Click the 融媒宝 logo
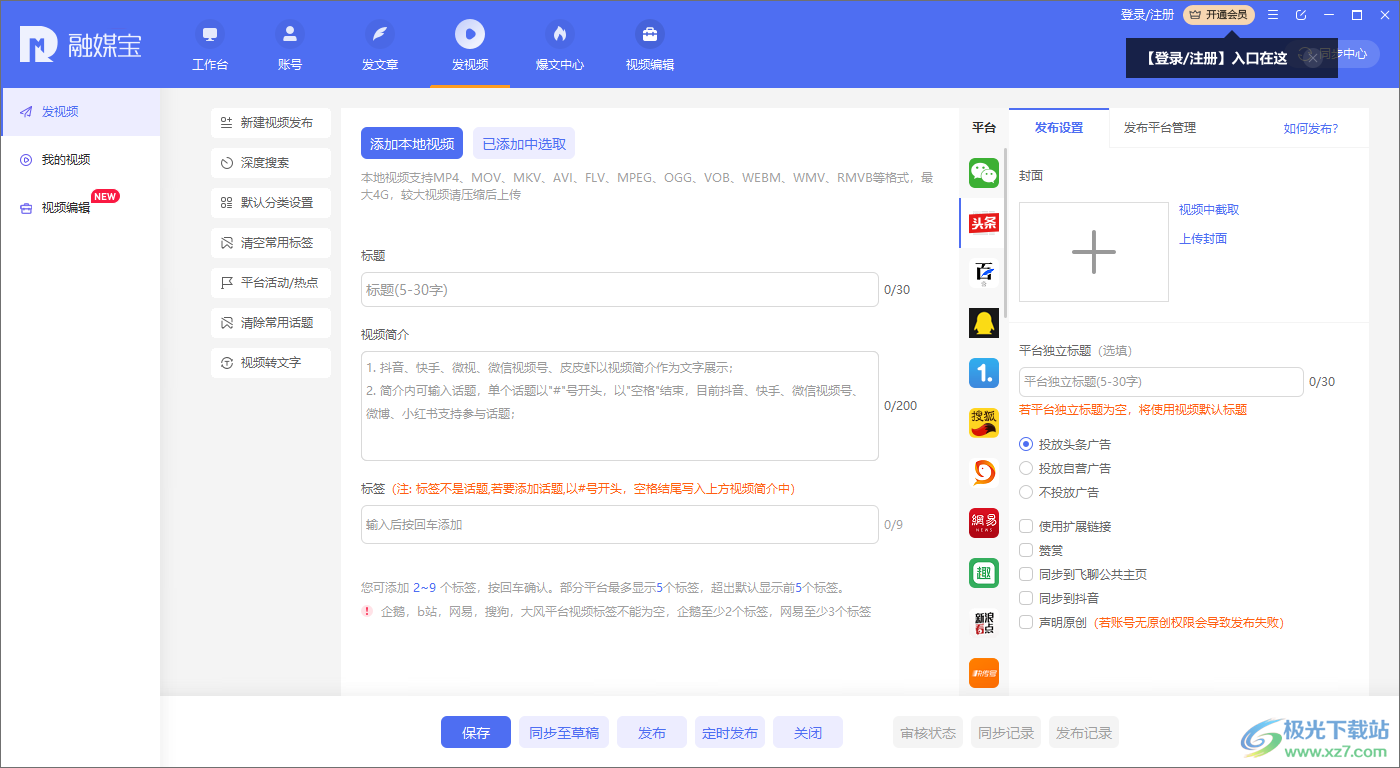Viewport: 1400px width, 768px height. tap(80, 44)
